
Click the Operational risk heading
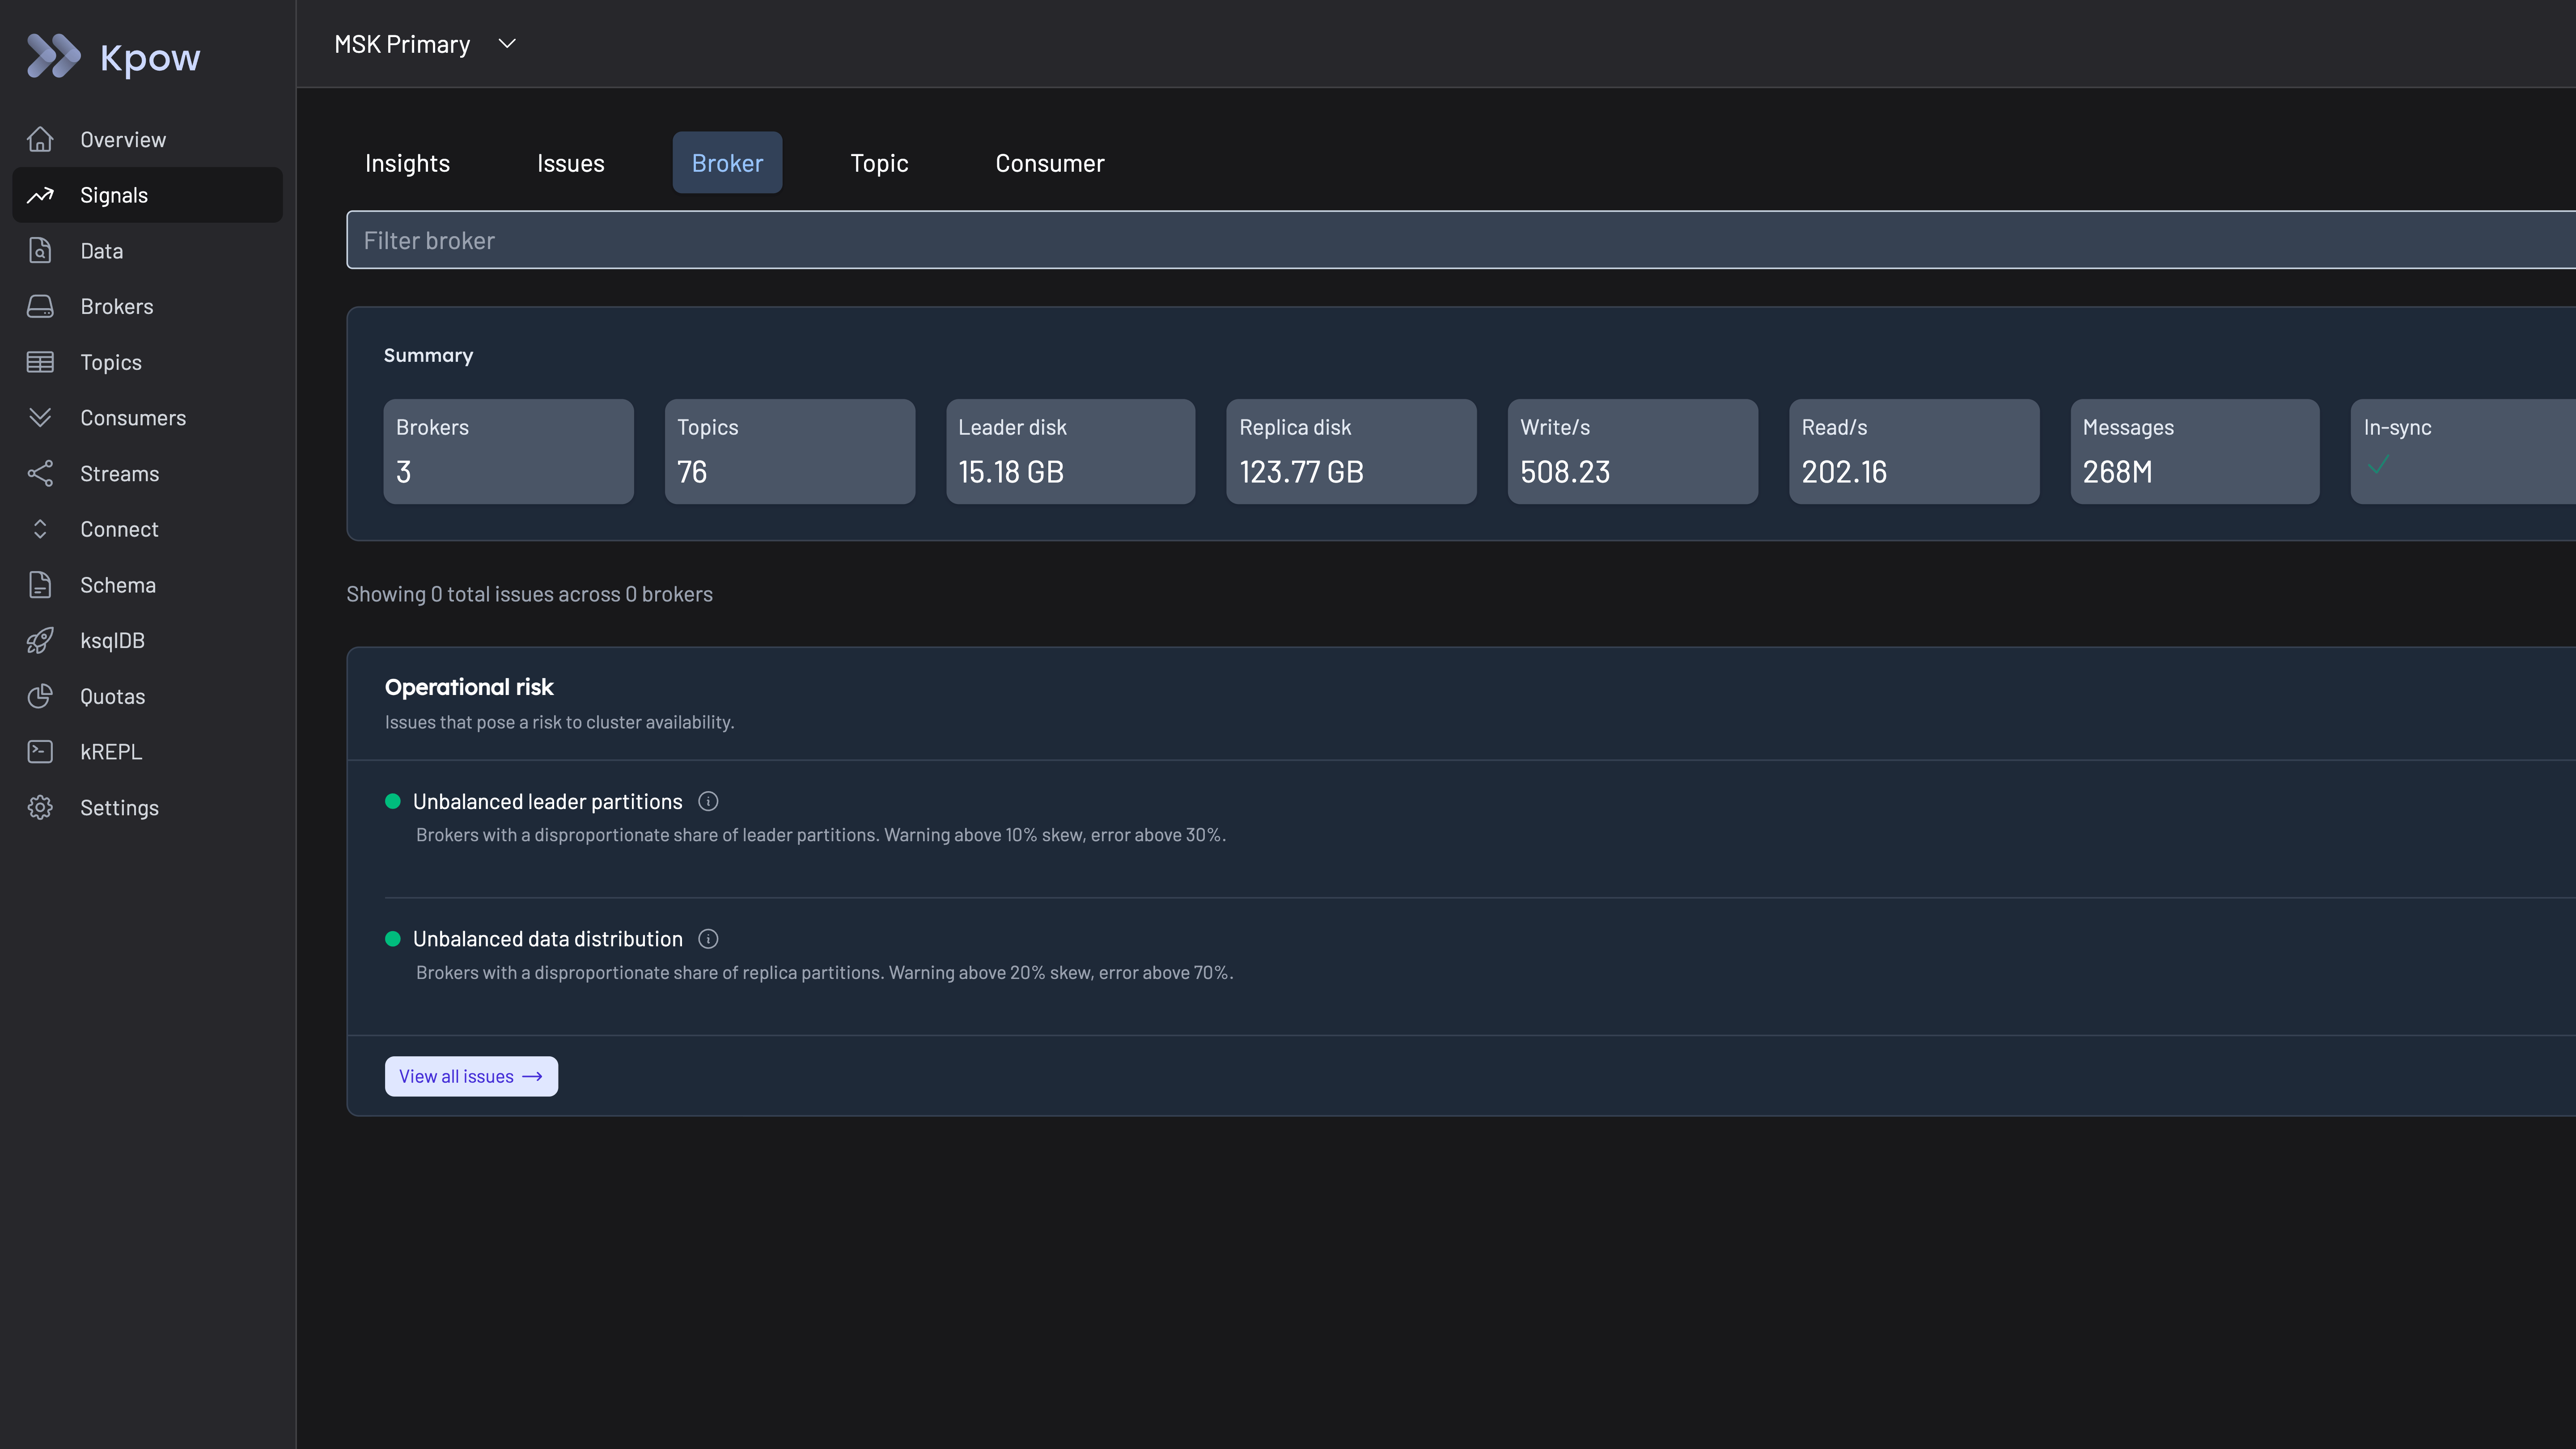[x=469, y=687]
